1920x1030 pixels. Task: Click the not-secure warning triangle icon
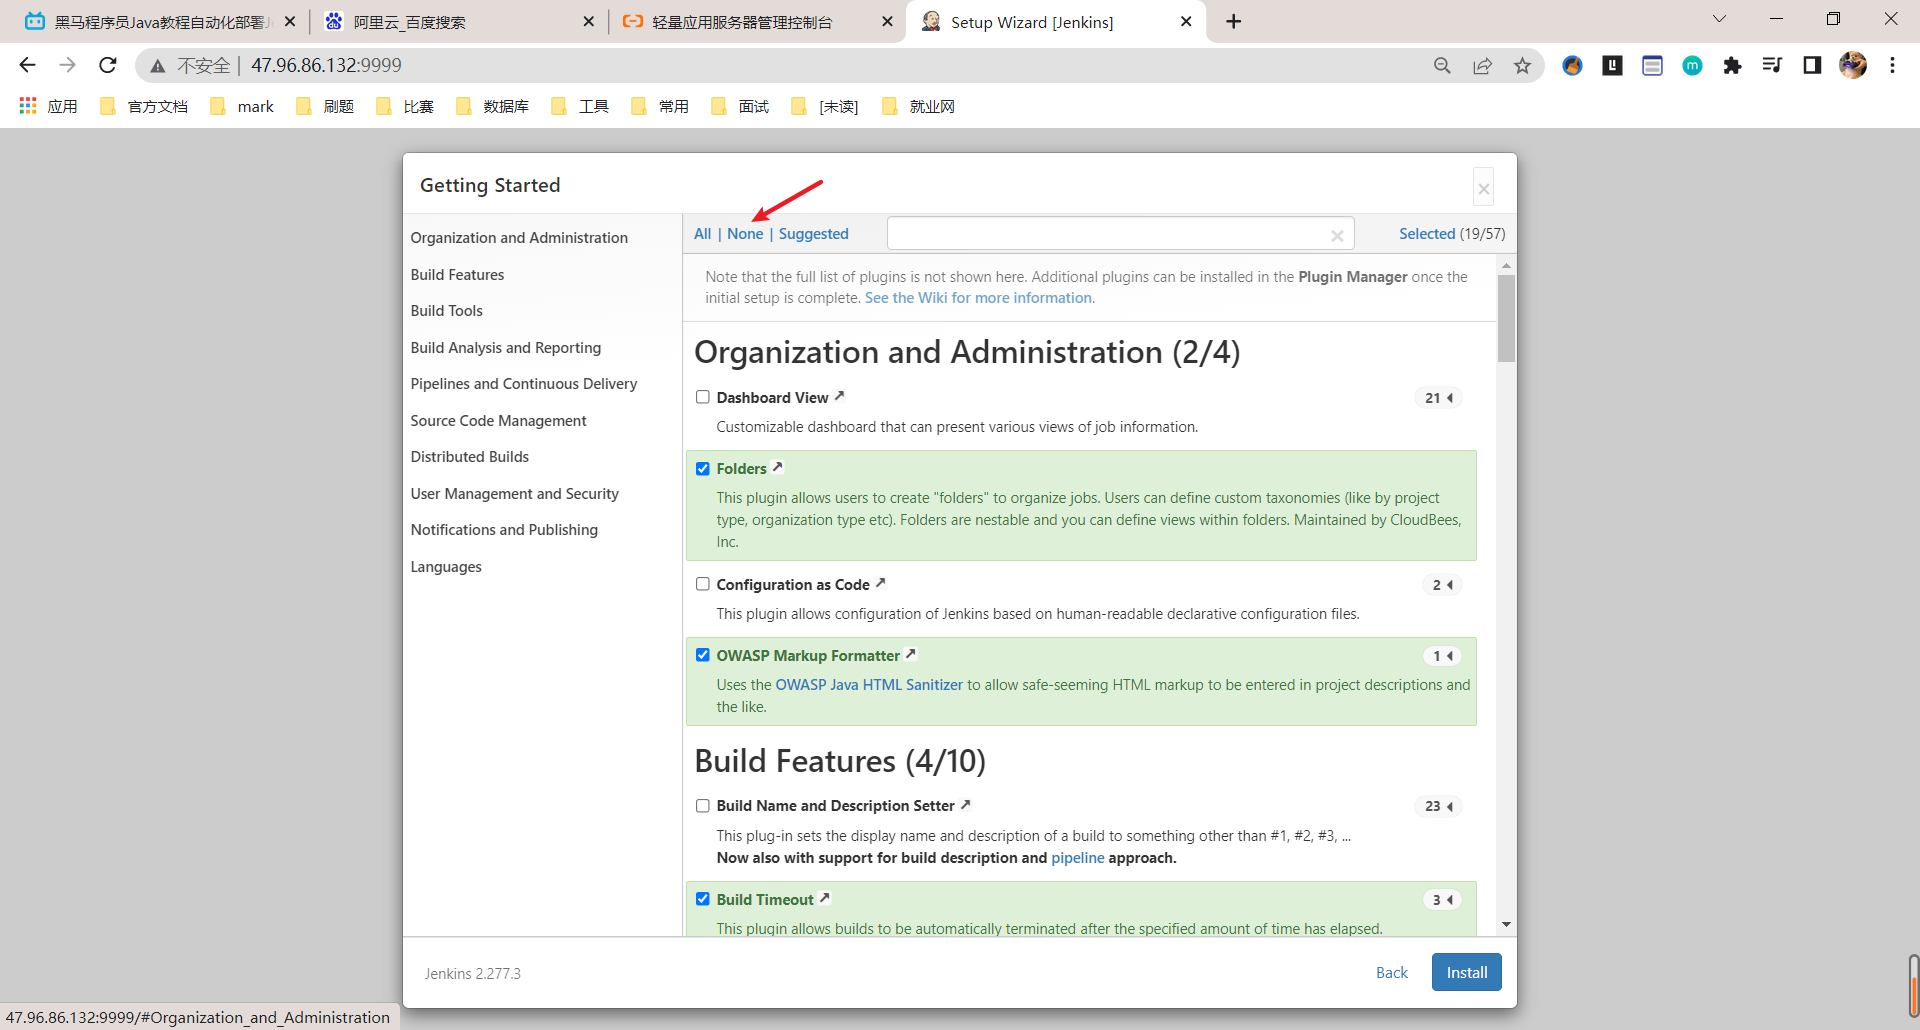(158, 66)
